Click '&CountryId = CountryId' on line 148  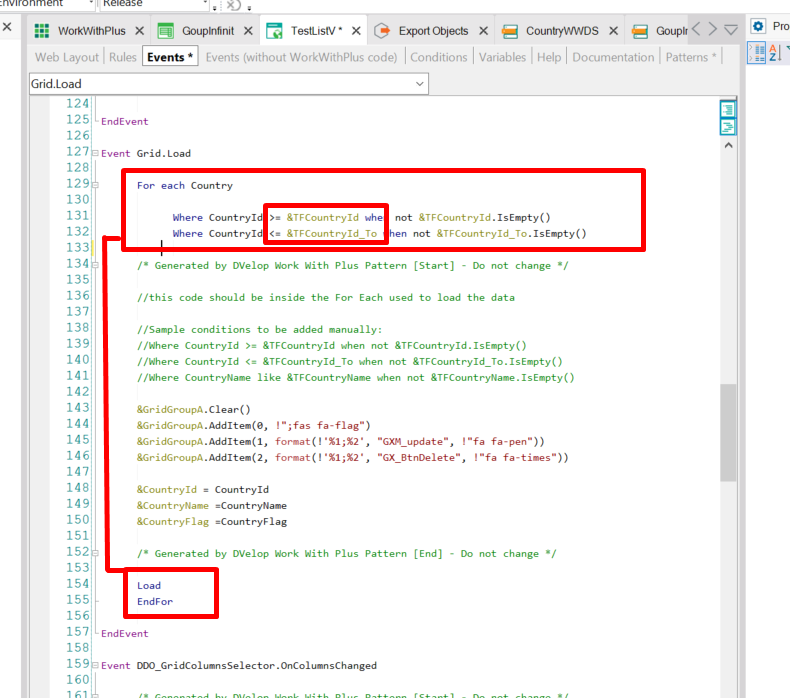(x=203, y=489)
